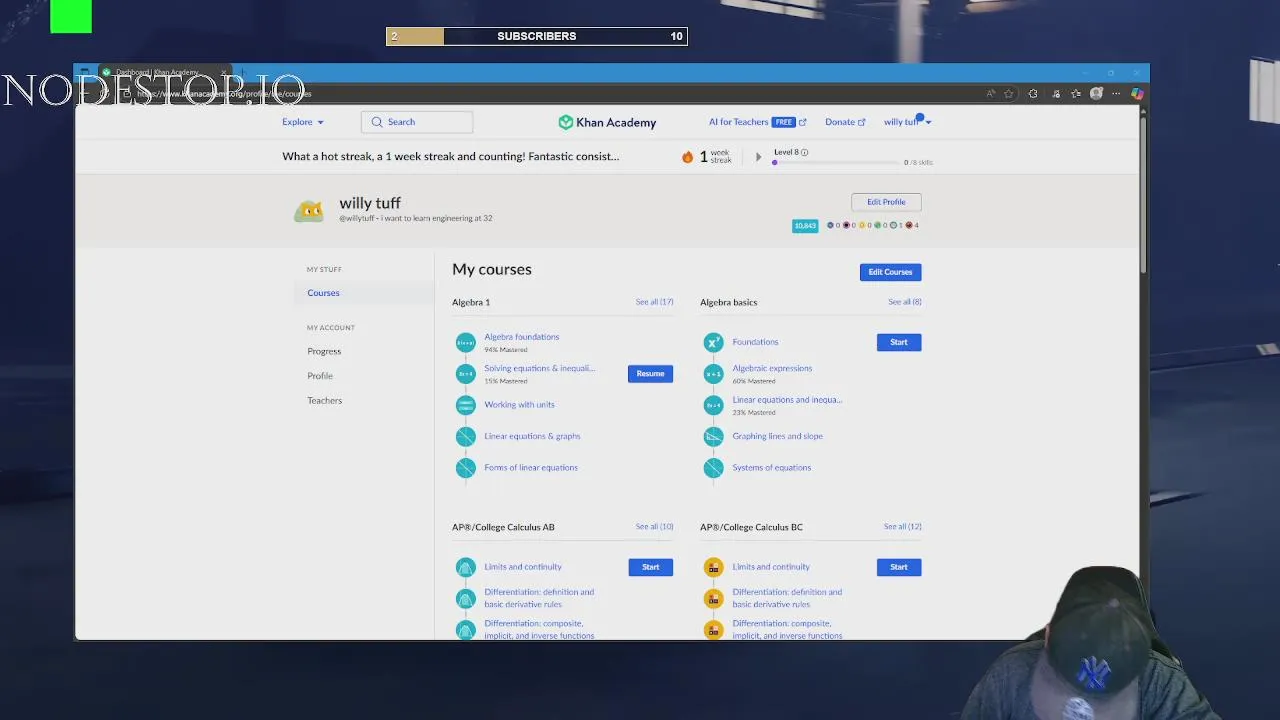The width and height of the screenshot is (1280, 720).
Task: Select Courses in the sidebar
Action: tap(323, 293)
